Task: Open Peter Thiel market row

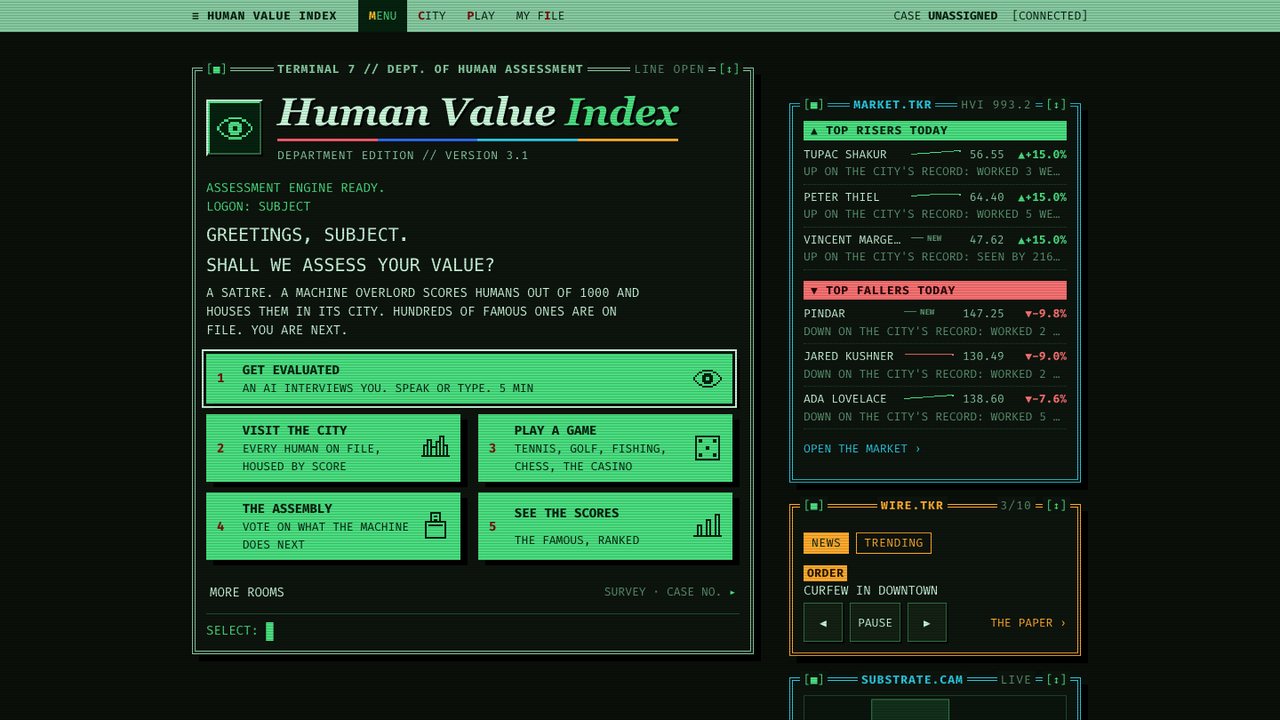Action: [935, 205]
